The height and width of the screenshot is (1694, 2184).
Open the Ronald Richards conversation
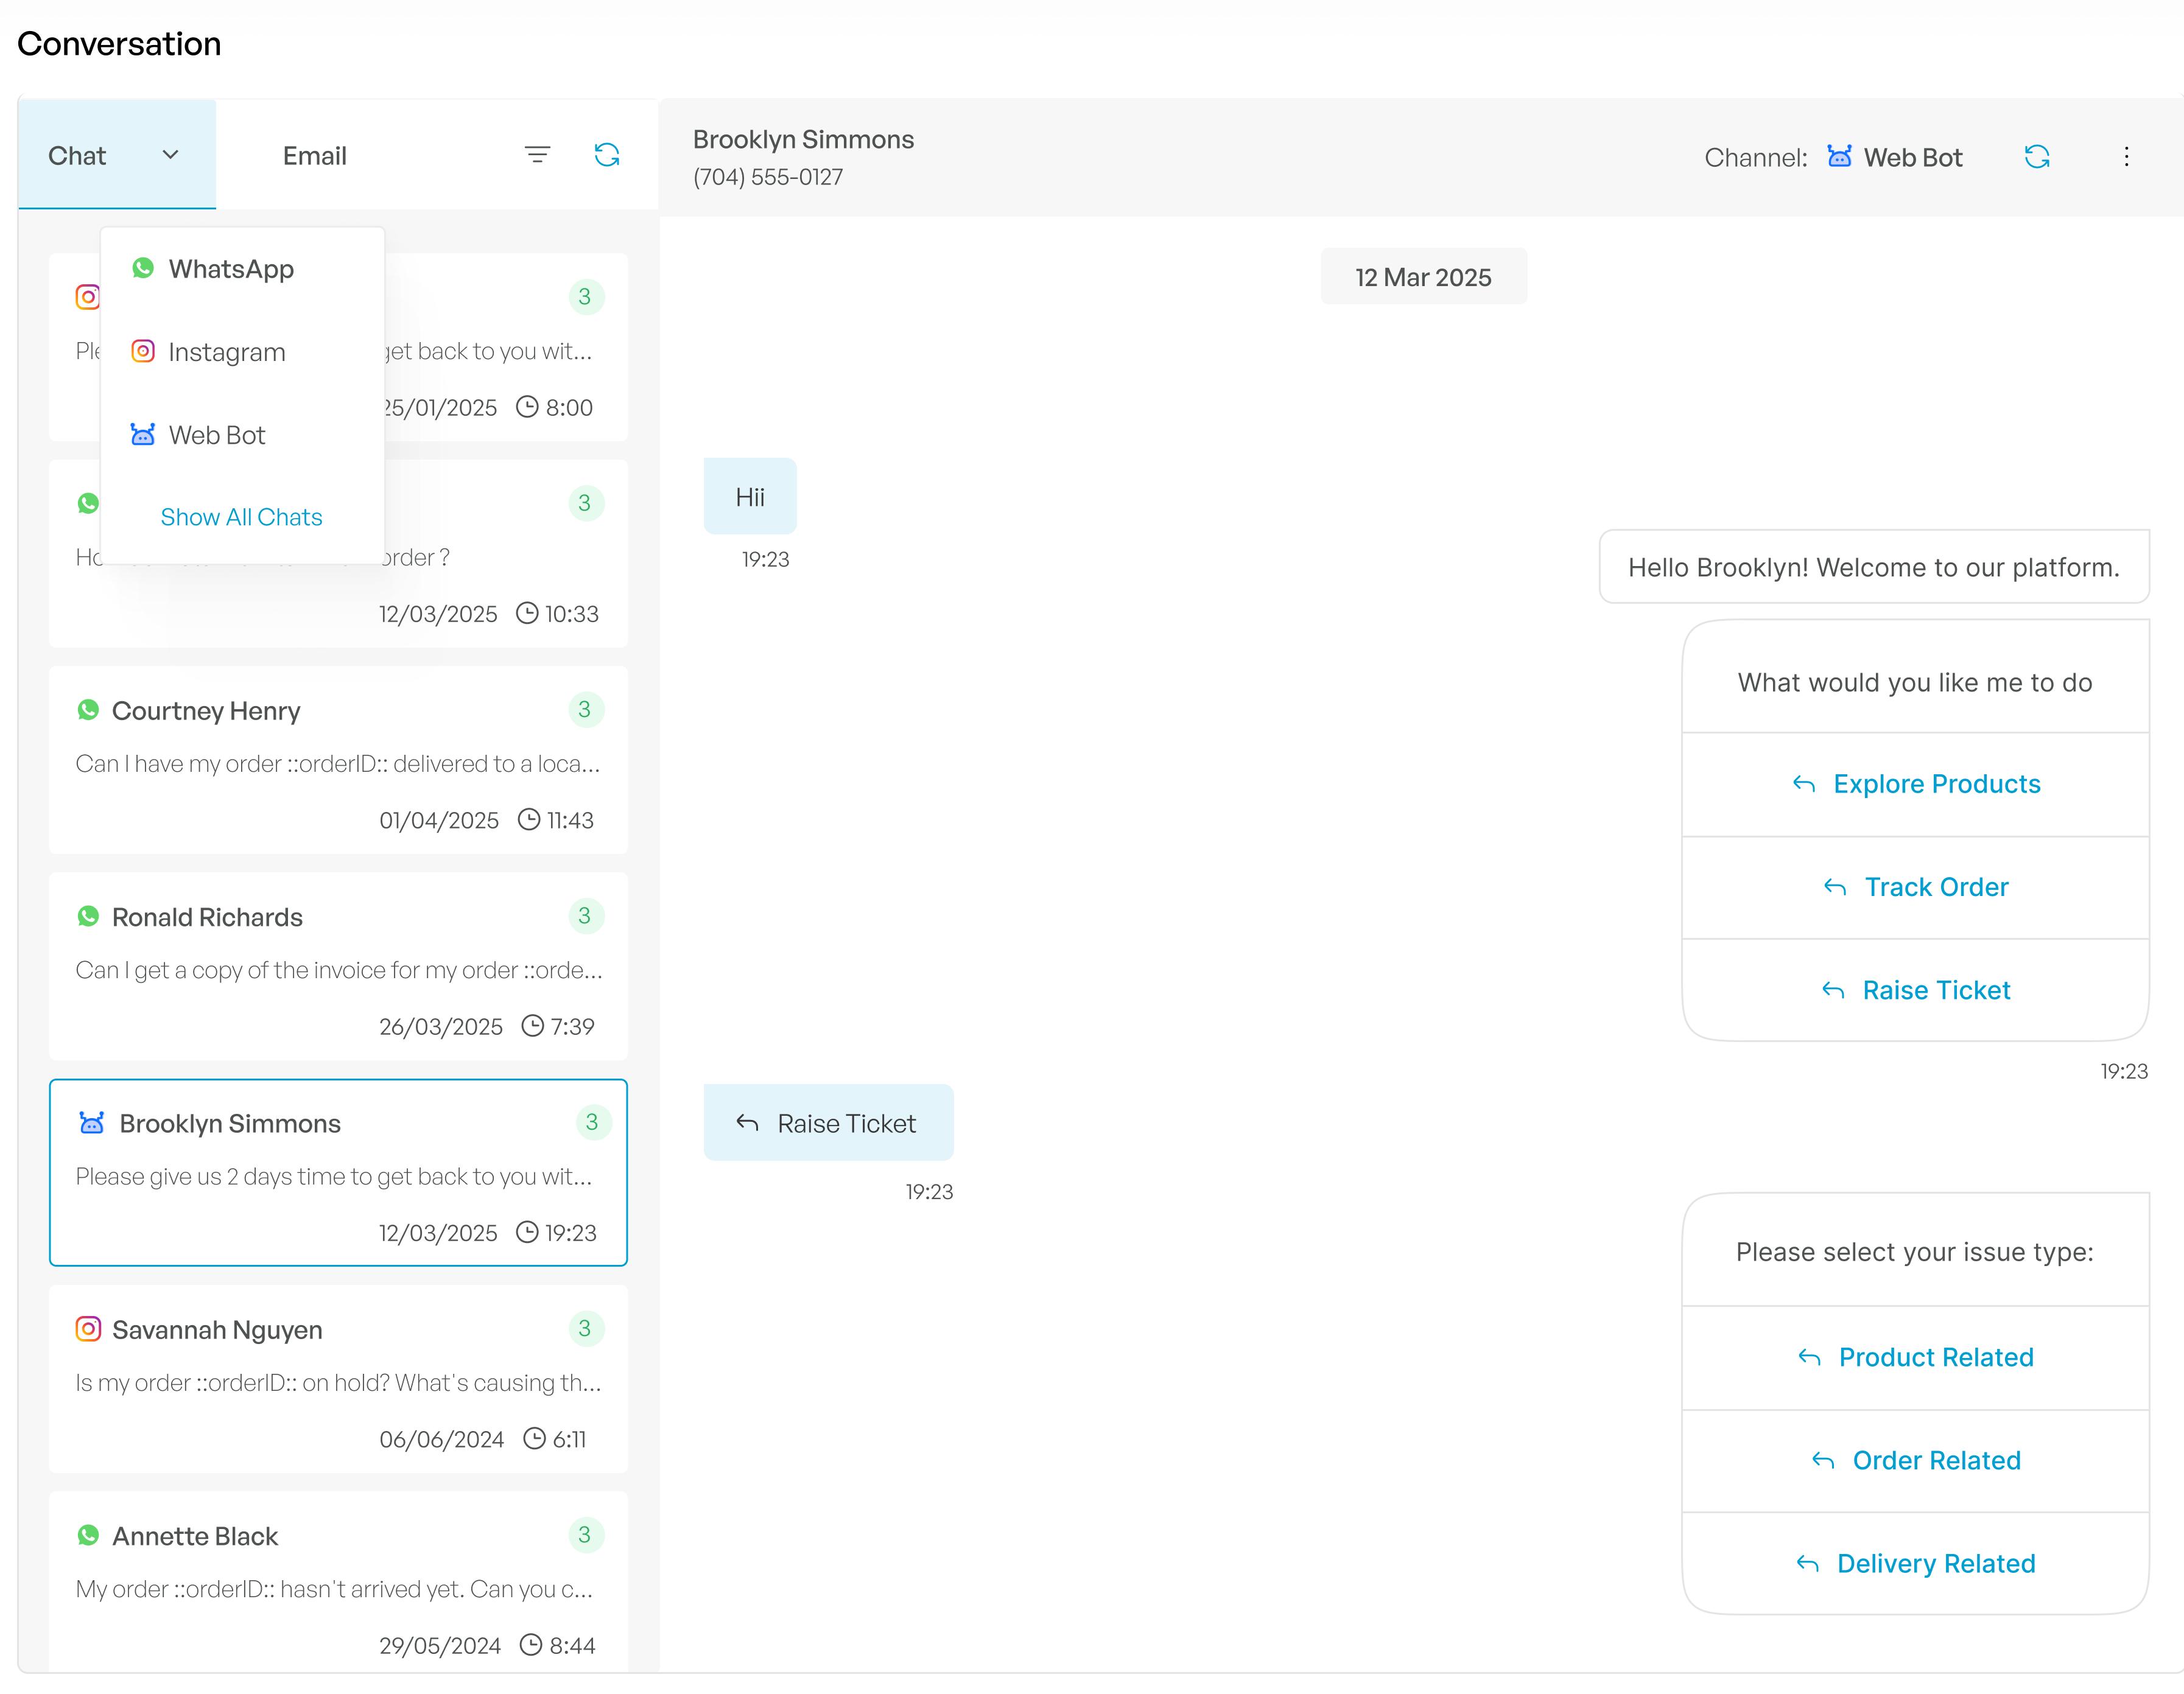(338, 965)
